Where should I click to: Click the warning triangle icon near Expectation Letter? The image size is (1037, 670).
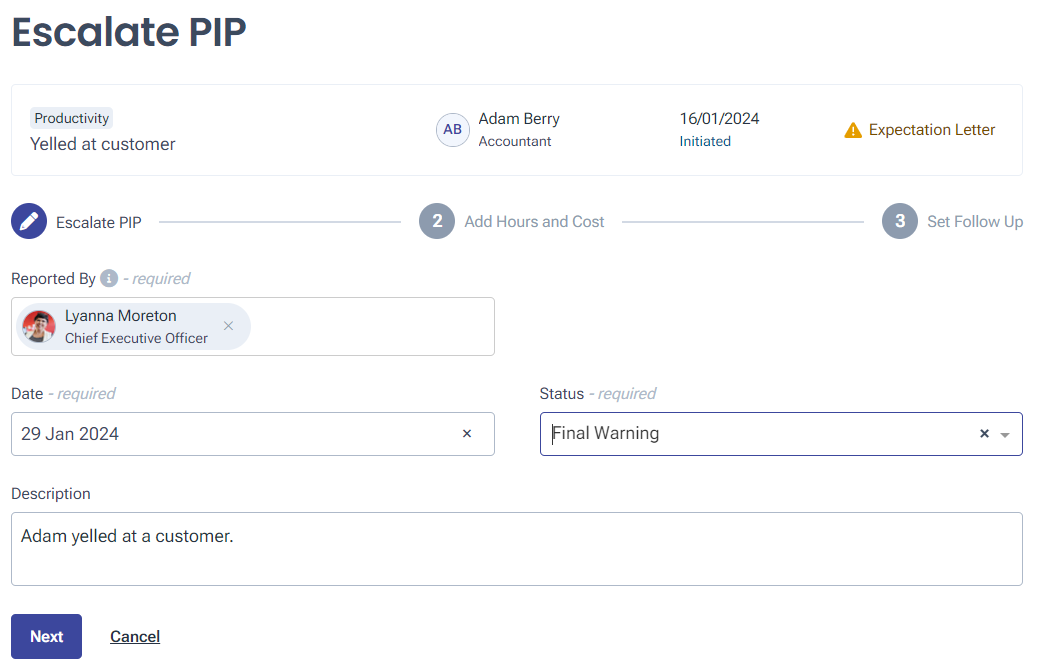pos(853,130)
